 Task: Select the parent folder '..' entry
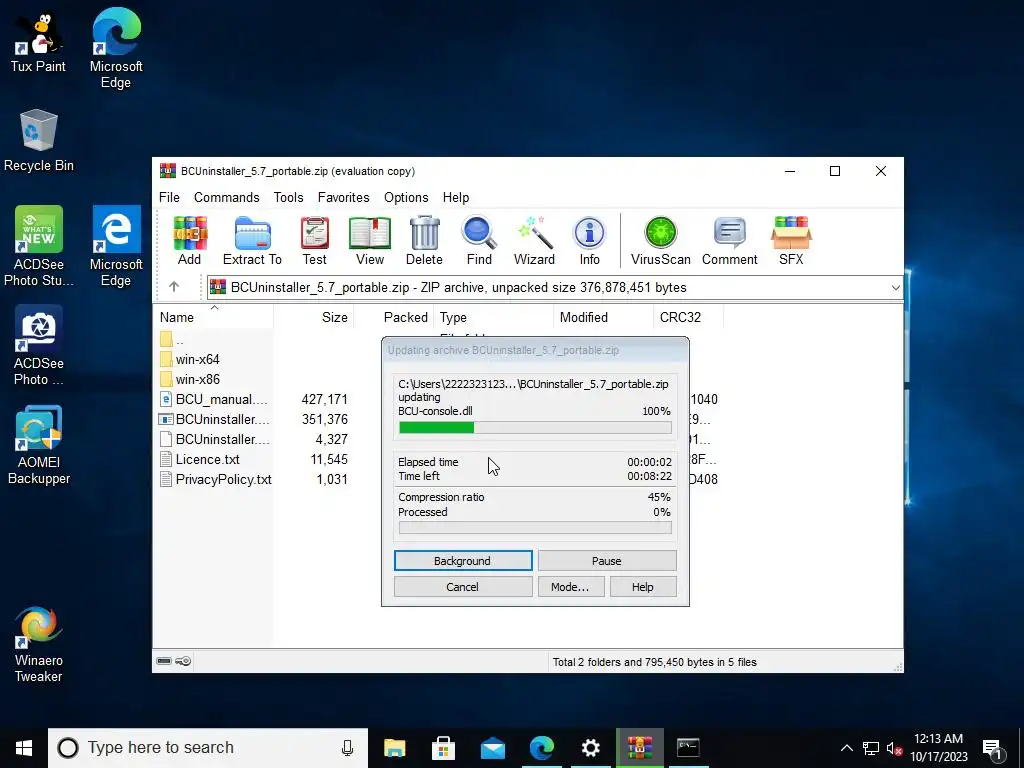[172, 340]
